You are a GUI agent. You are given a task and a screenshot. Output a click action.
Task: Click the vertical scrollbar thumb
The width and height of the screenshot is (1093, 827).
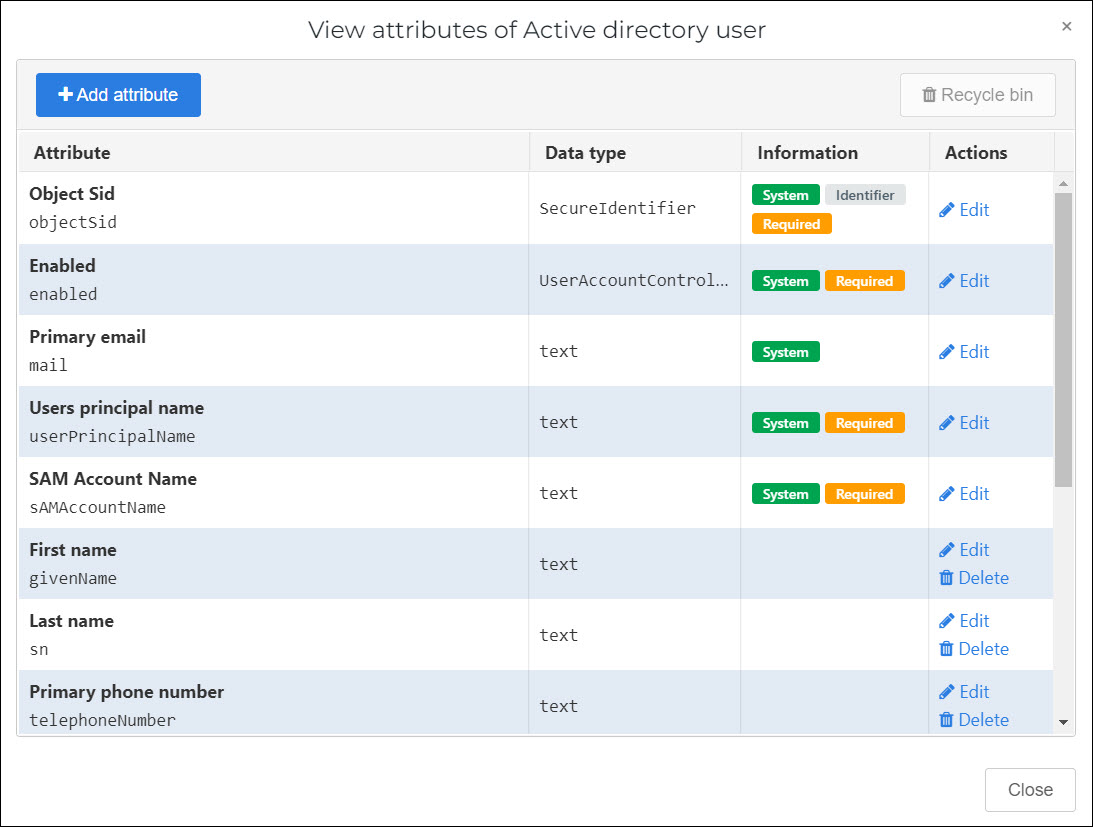tap(1063, 340)
